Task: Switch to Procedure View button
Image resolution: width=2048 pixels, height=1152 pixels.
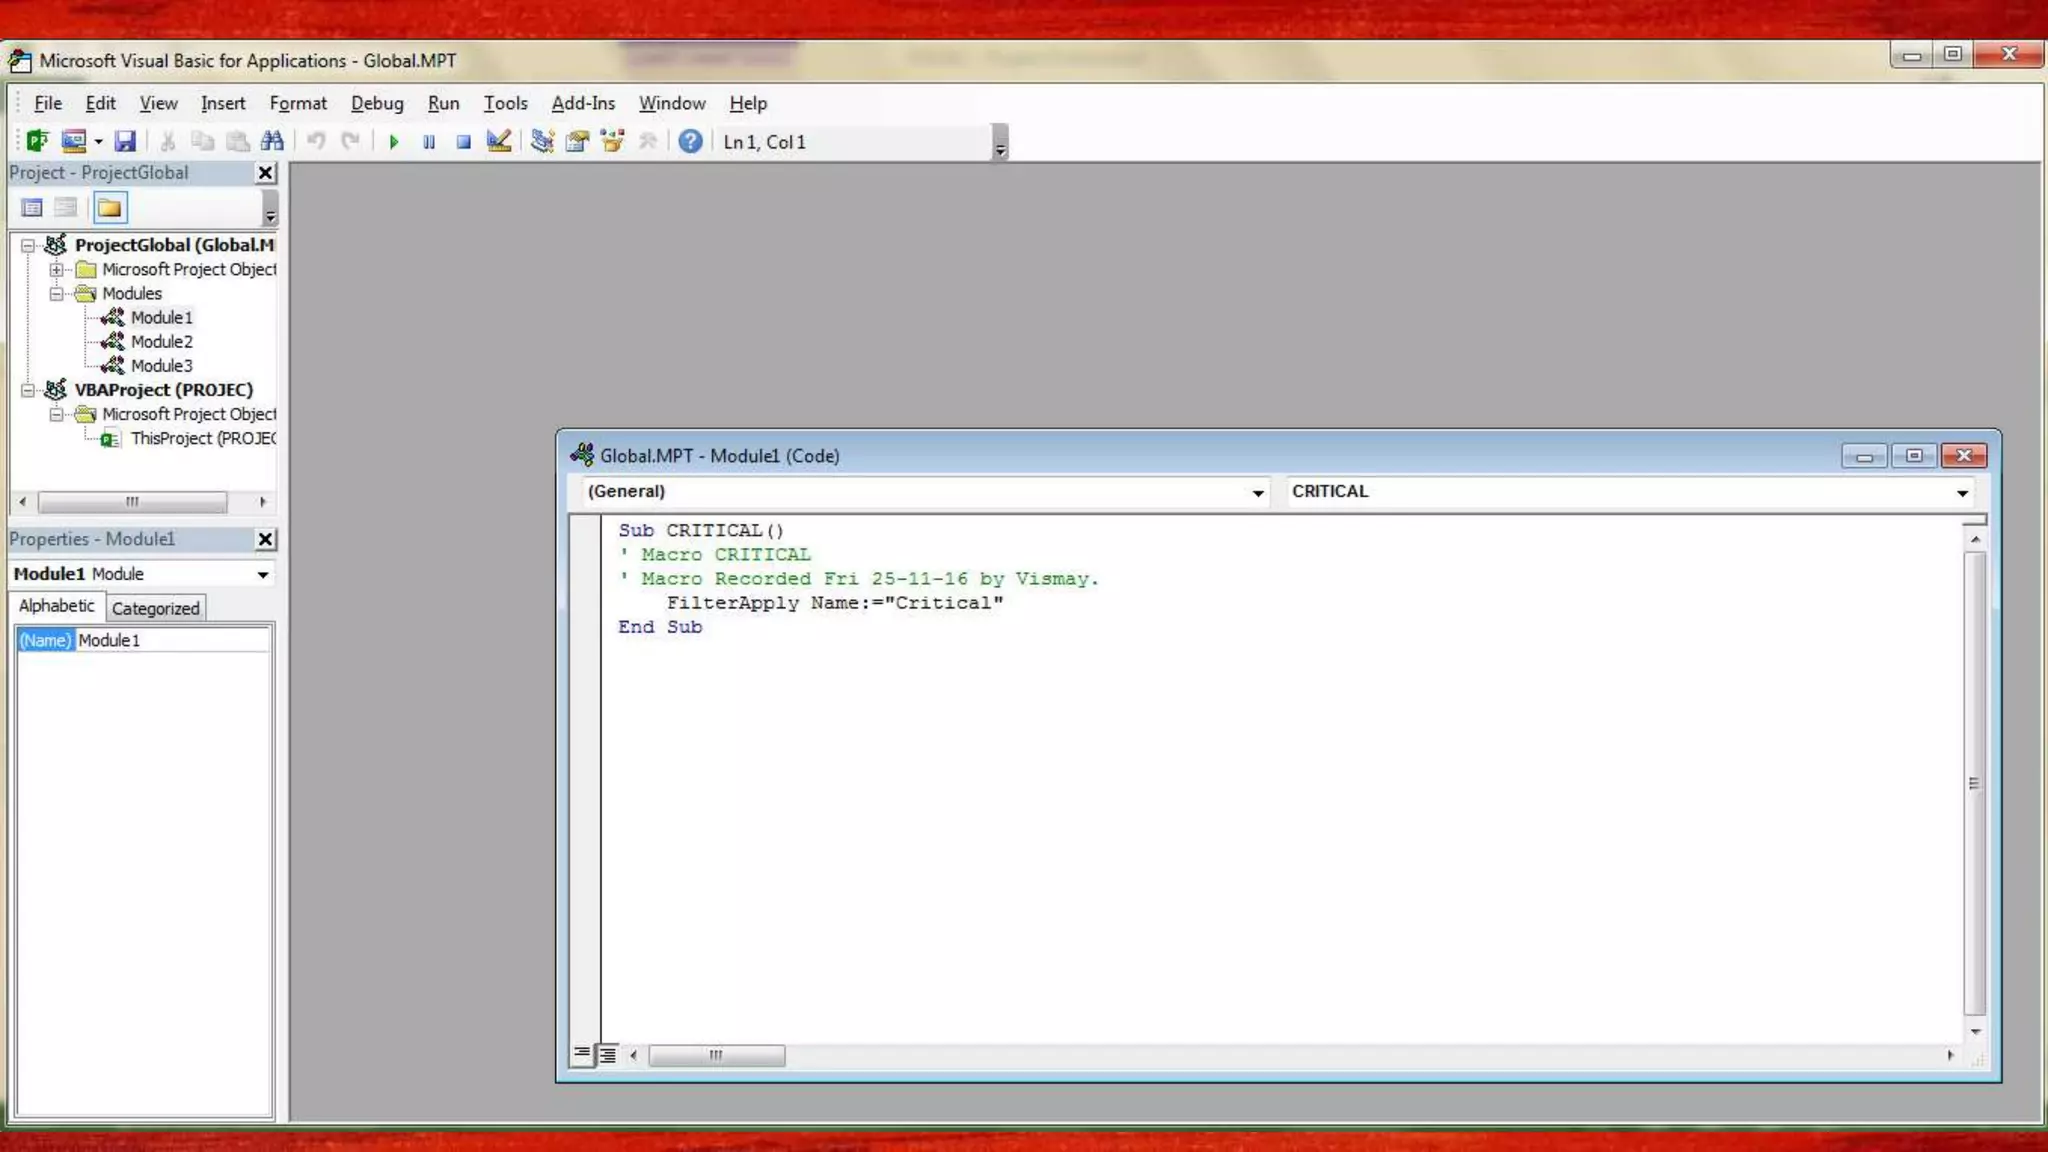Action: (x=582, y=1053)
